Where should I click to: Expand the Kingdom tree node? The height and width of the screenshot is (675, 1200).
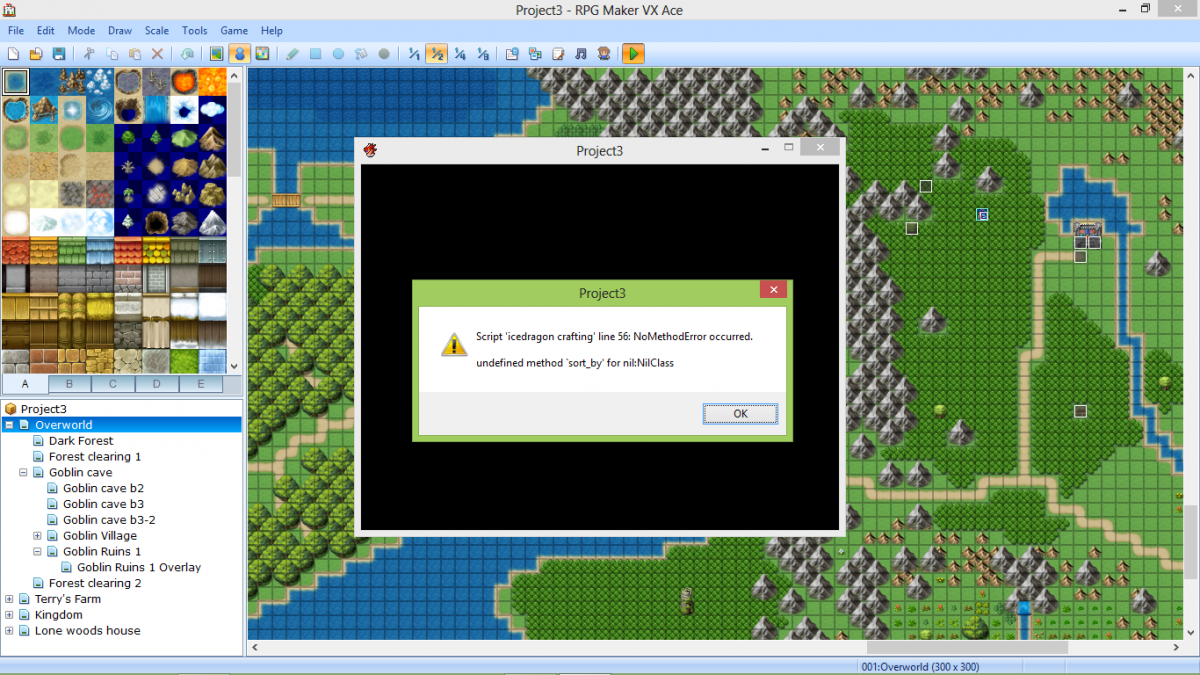(x=9, y=615)
